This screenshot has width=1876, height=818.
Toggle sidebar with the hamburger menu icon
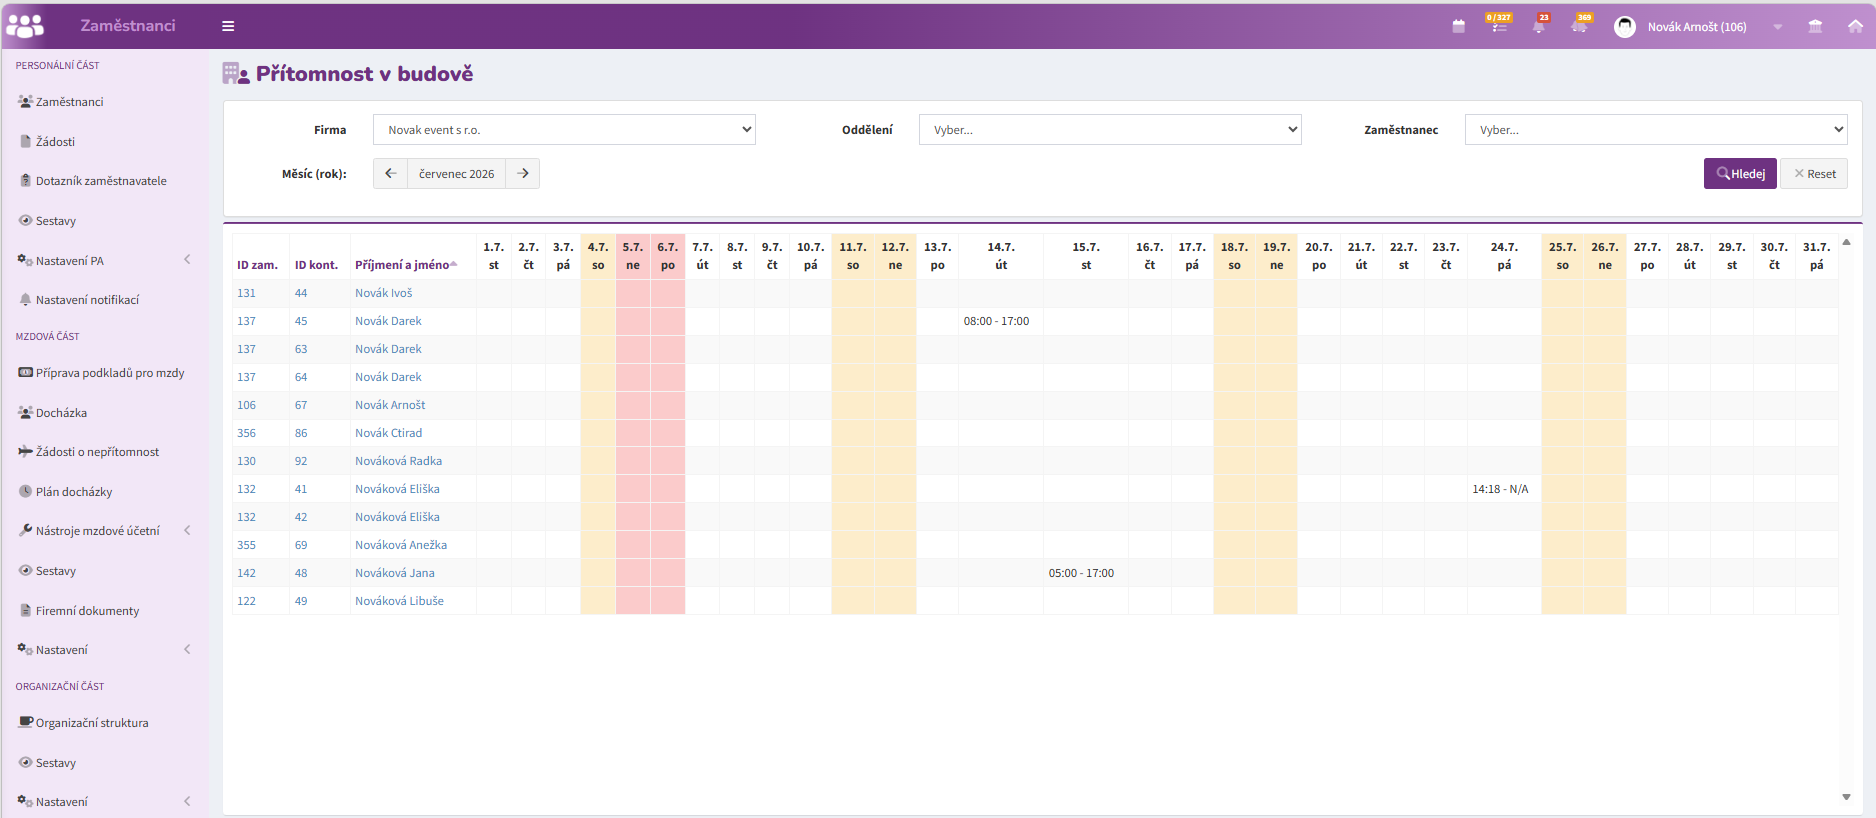(x=228, y=26)
